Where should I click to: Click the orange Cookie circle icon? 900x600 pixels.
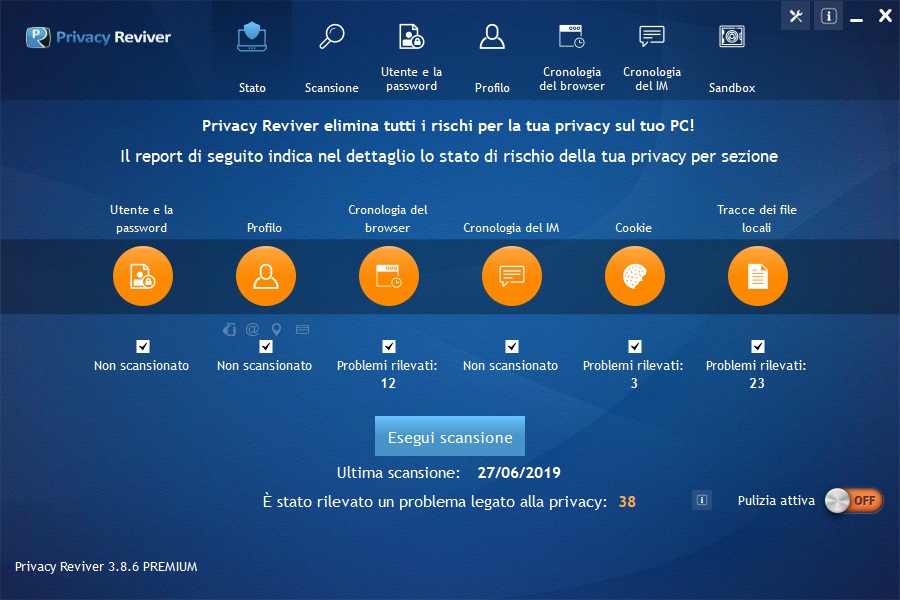(x=635, y=276)
